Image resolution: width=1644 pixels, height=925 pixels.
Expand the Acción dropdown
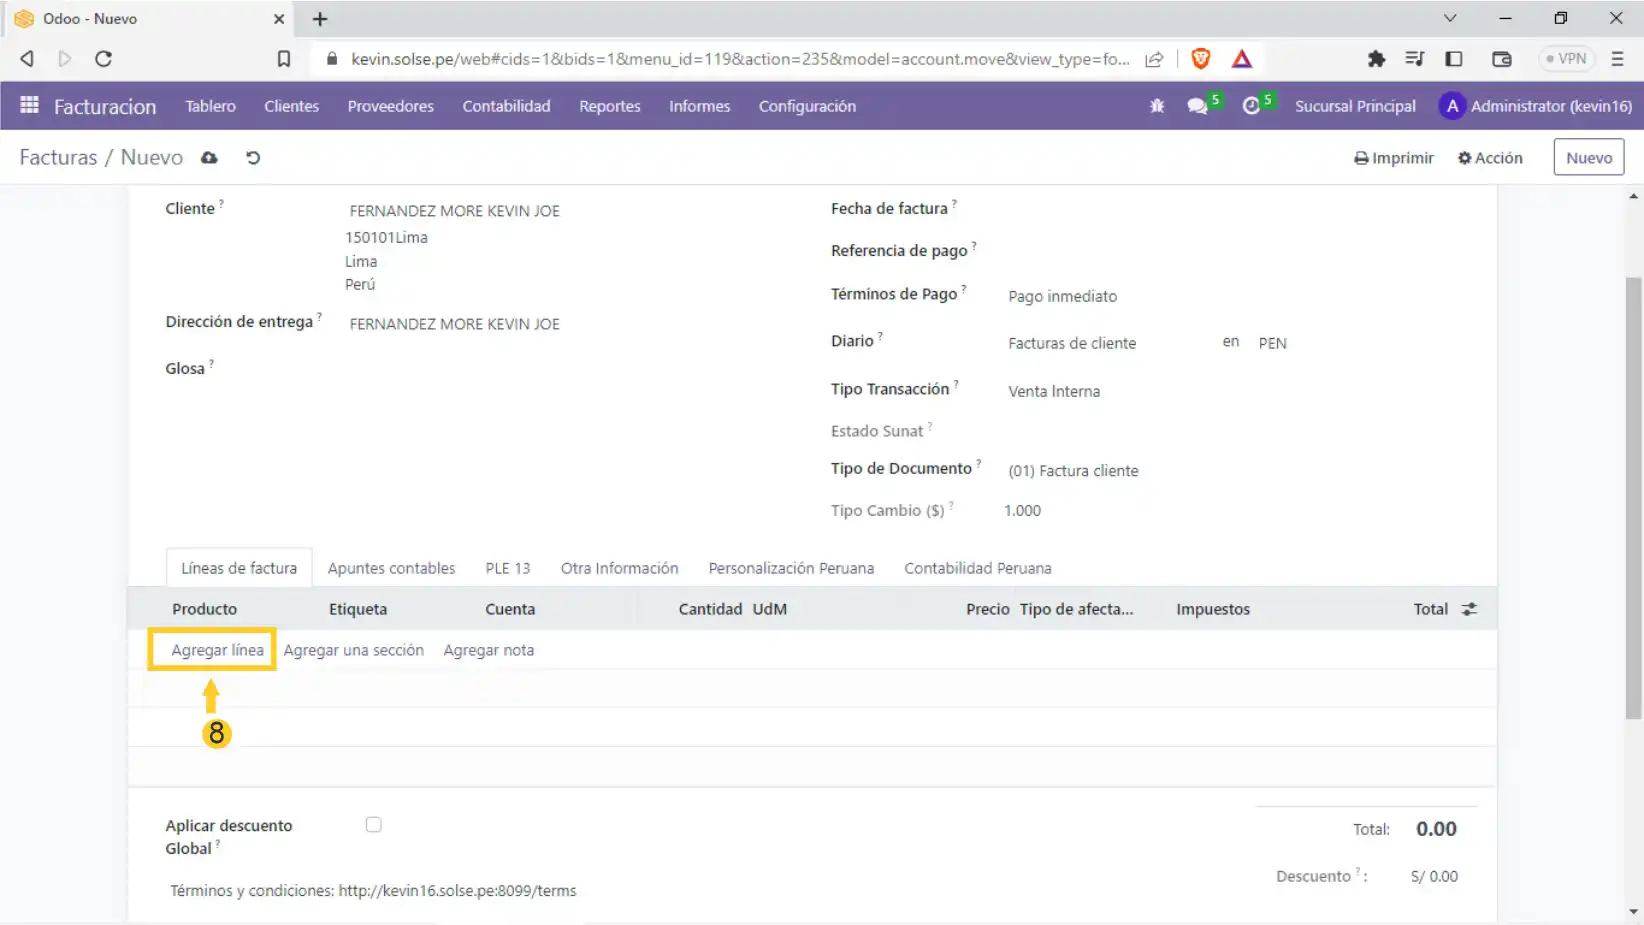point(1490,158)
